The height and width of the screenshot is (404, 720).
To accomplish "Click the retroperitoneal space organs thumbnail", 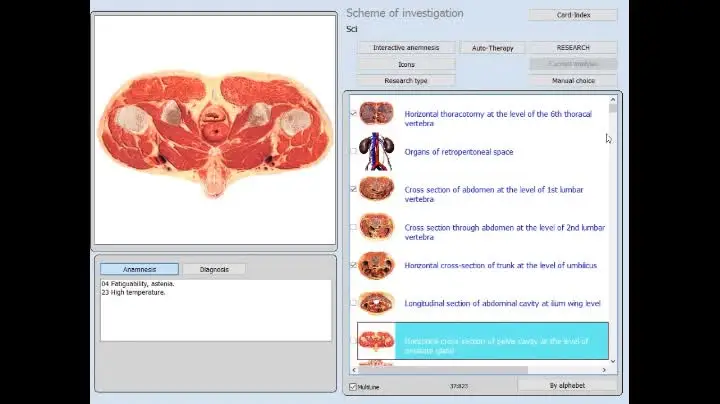I will pyautogui.click(x=377, y=152).
